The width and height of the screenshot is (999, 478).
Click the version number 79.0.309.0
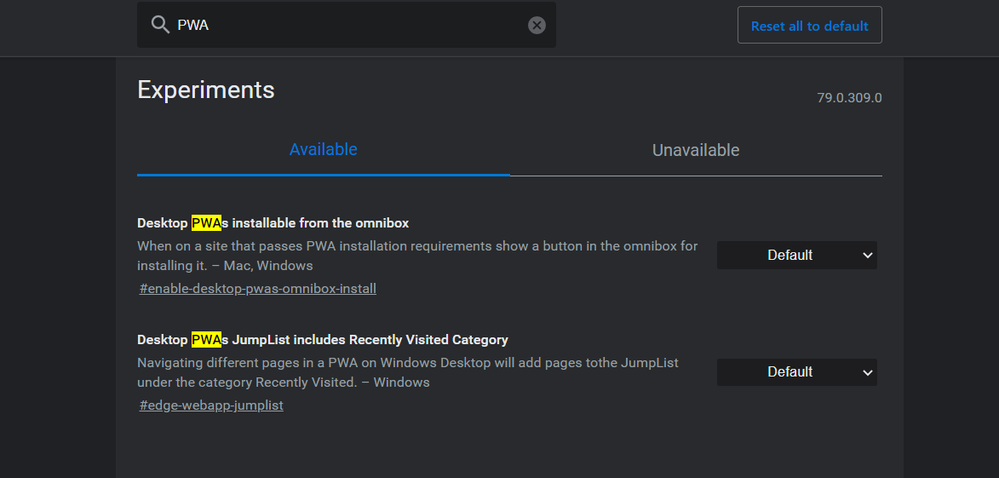(x=849, y=98)
